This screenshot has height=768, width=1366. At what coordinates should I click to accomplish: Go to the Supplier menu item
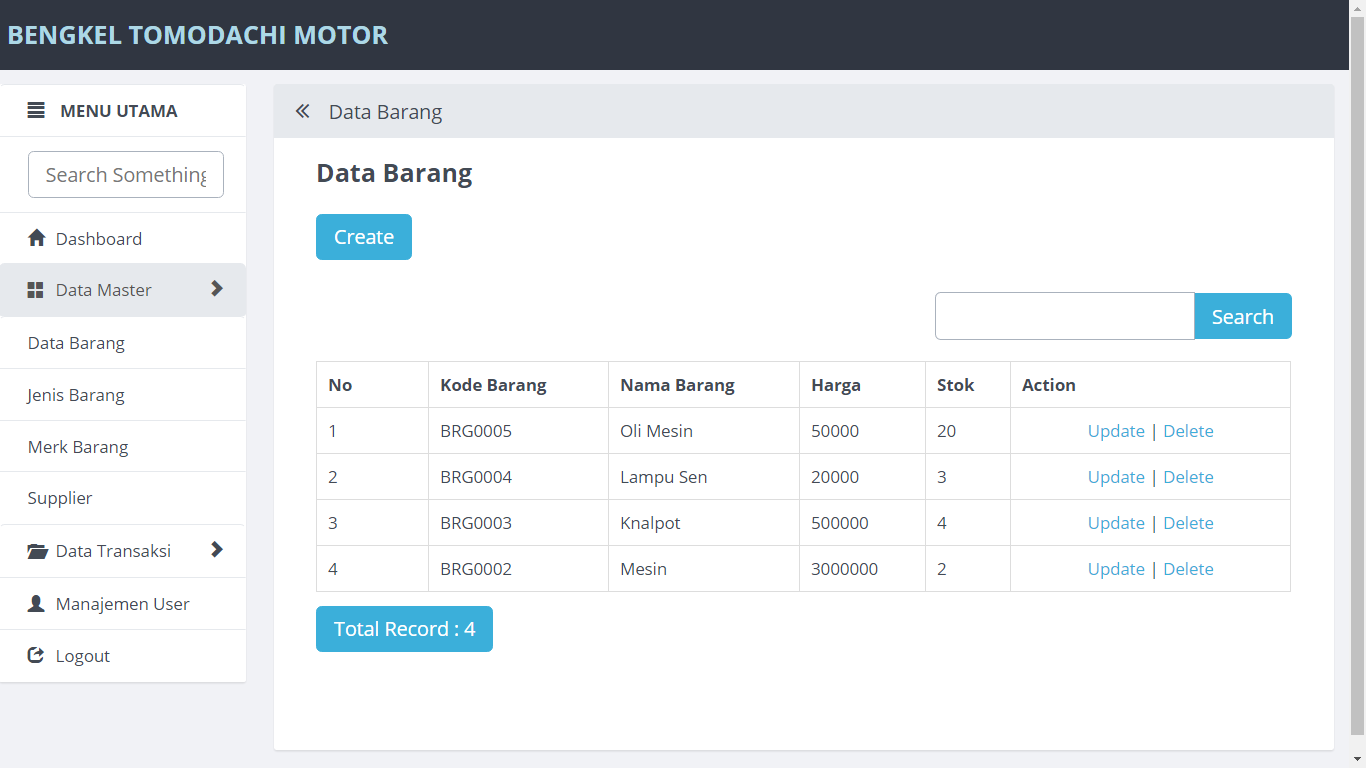click(60, 498)
